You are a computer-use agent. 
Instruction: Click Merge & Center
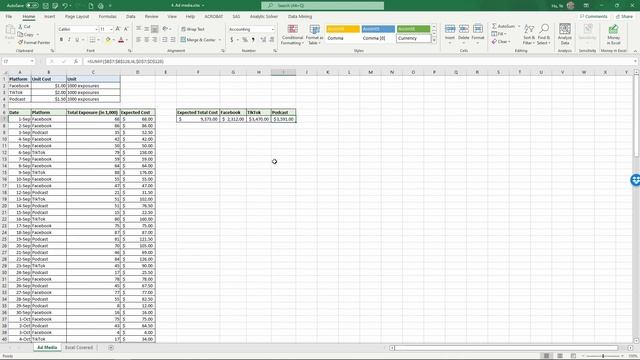click(198, 40)
